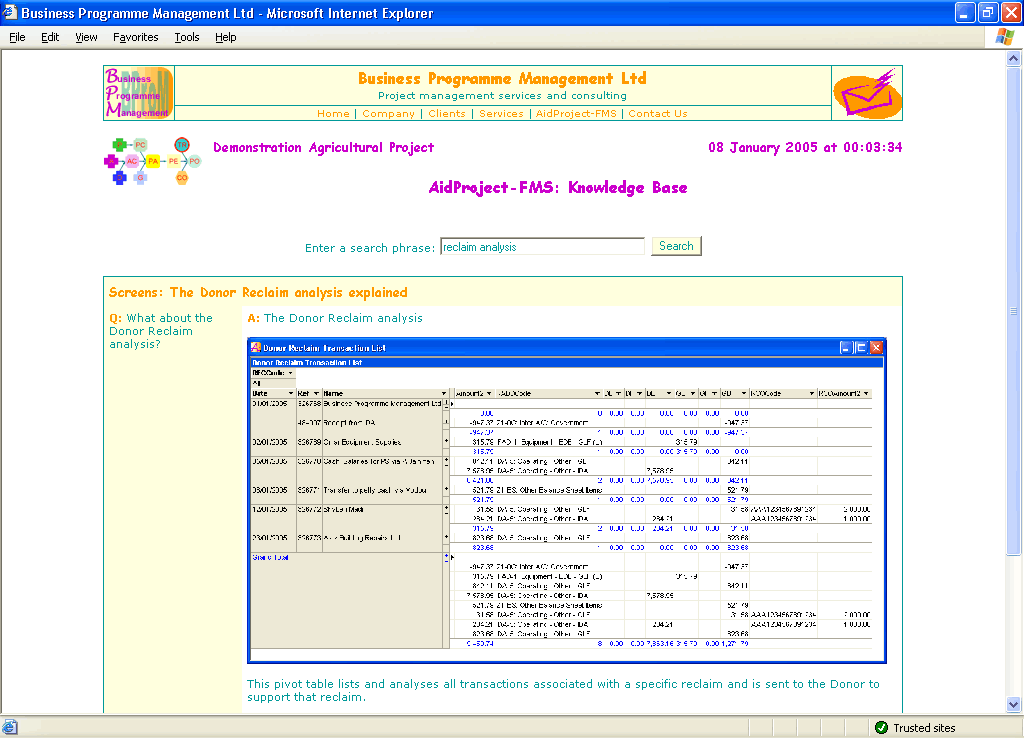Viewport: 1024px width, 738px height.
Task: Click the 'AidProject-FMS: Knowledge Base' title
Action: click(x=558, y=188)
